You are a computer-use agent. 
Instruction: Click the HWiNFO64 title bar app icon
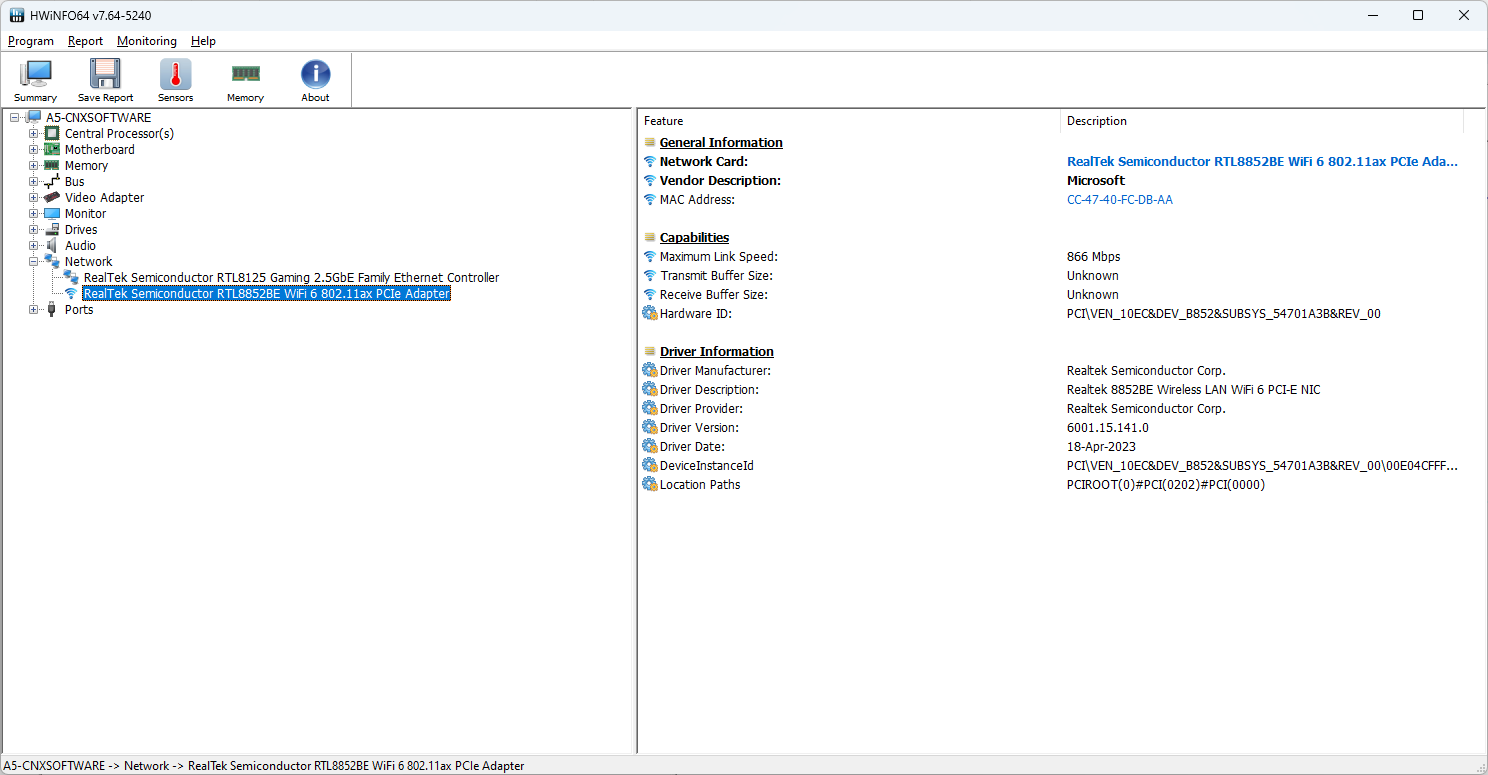[17, 15]
